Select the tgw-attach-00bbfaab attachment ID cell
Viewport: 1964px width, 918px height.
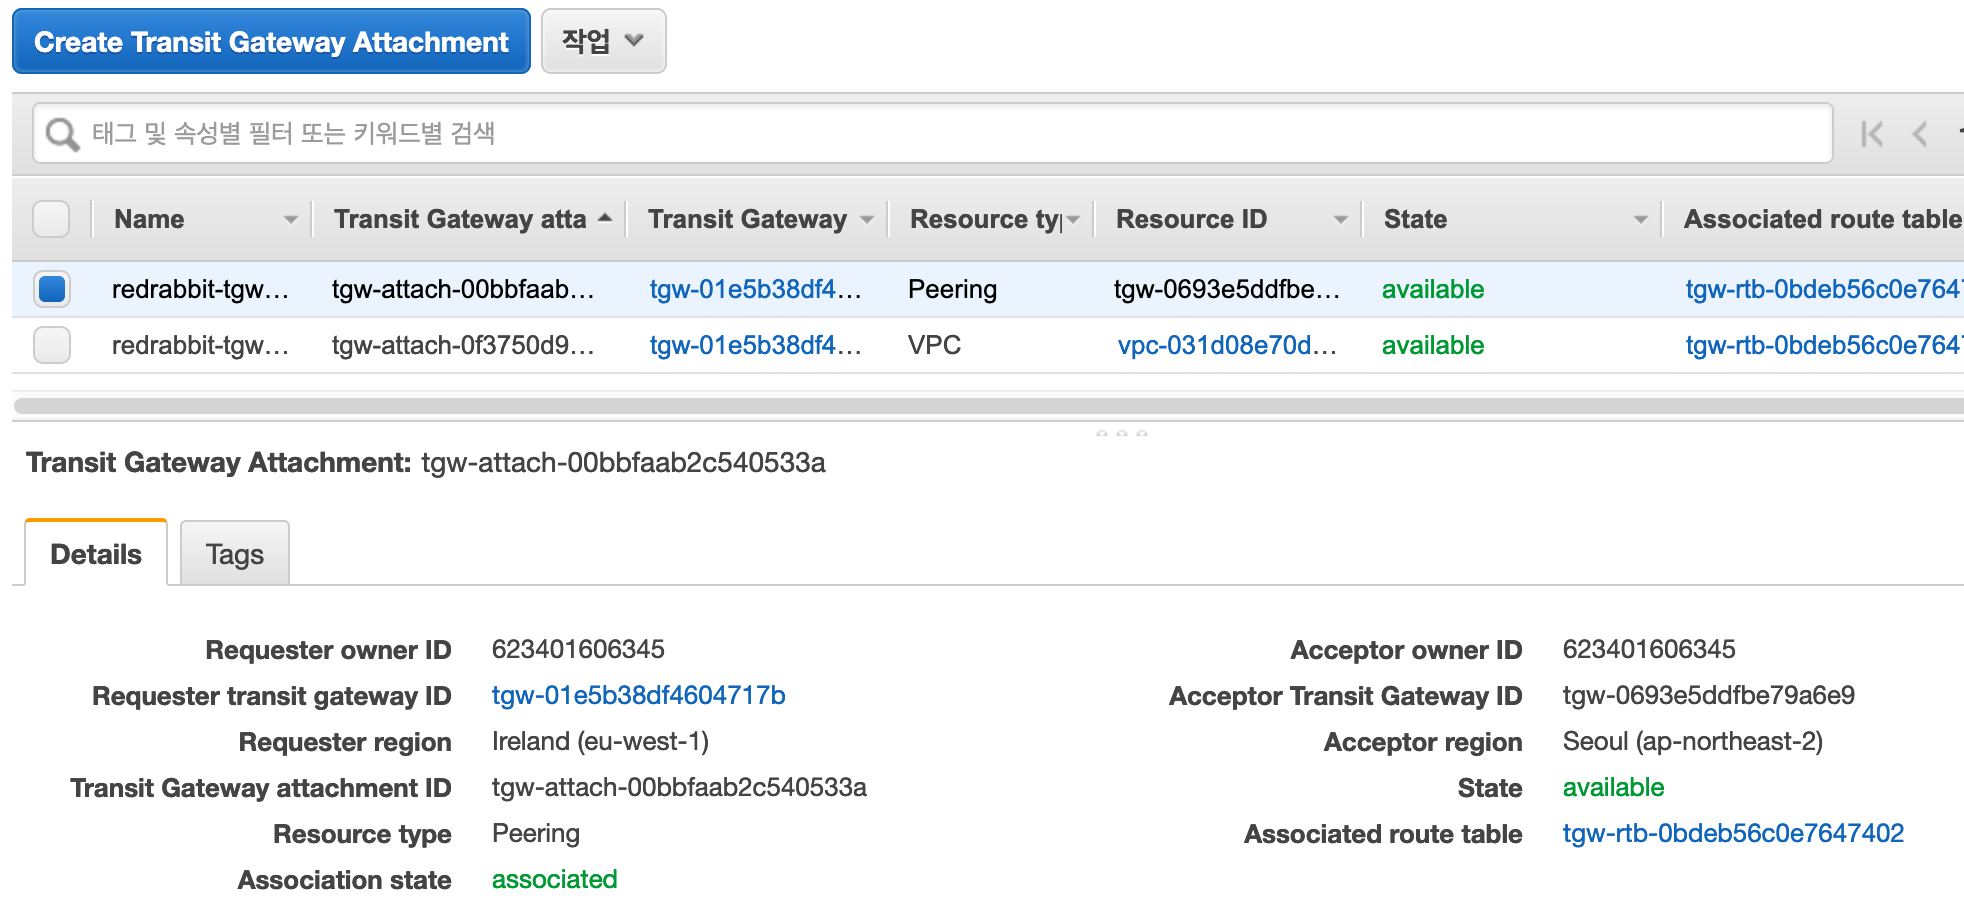(463, 289)
